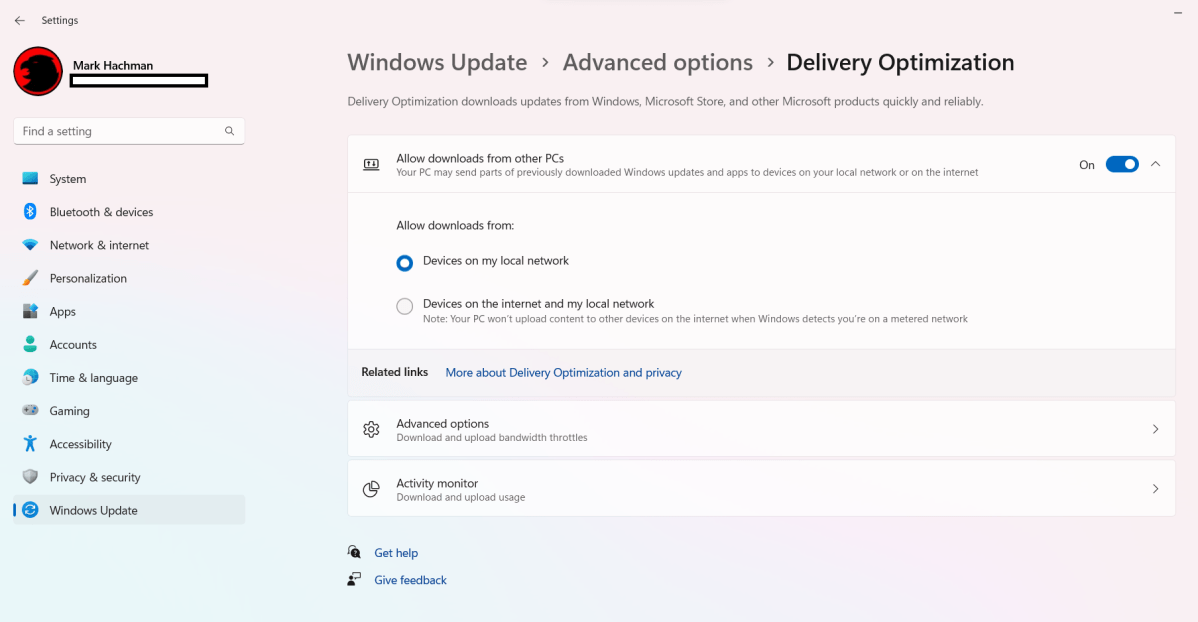Viewport: 1198px width, 622px height.
Task: Click the Related links label
Action: tap(394, 372)
